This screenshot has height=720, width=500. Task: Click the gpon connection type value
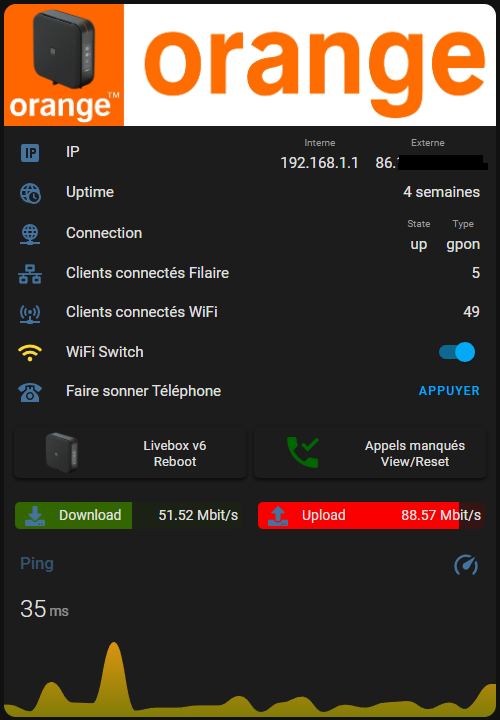point(463,244)
